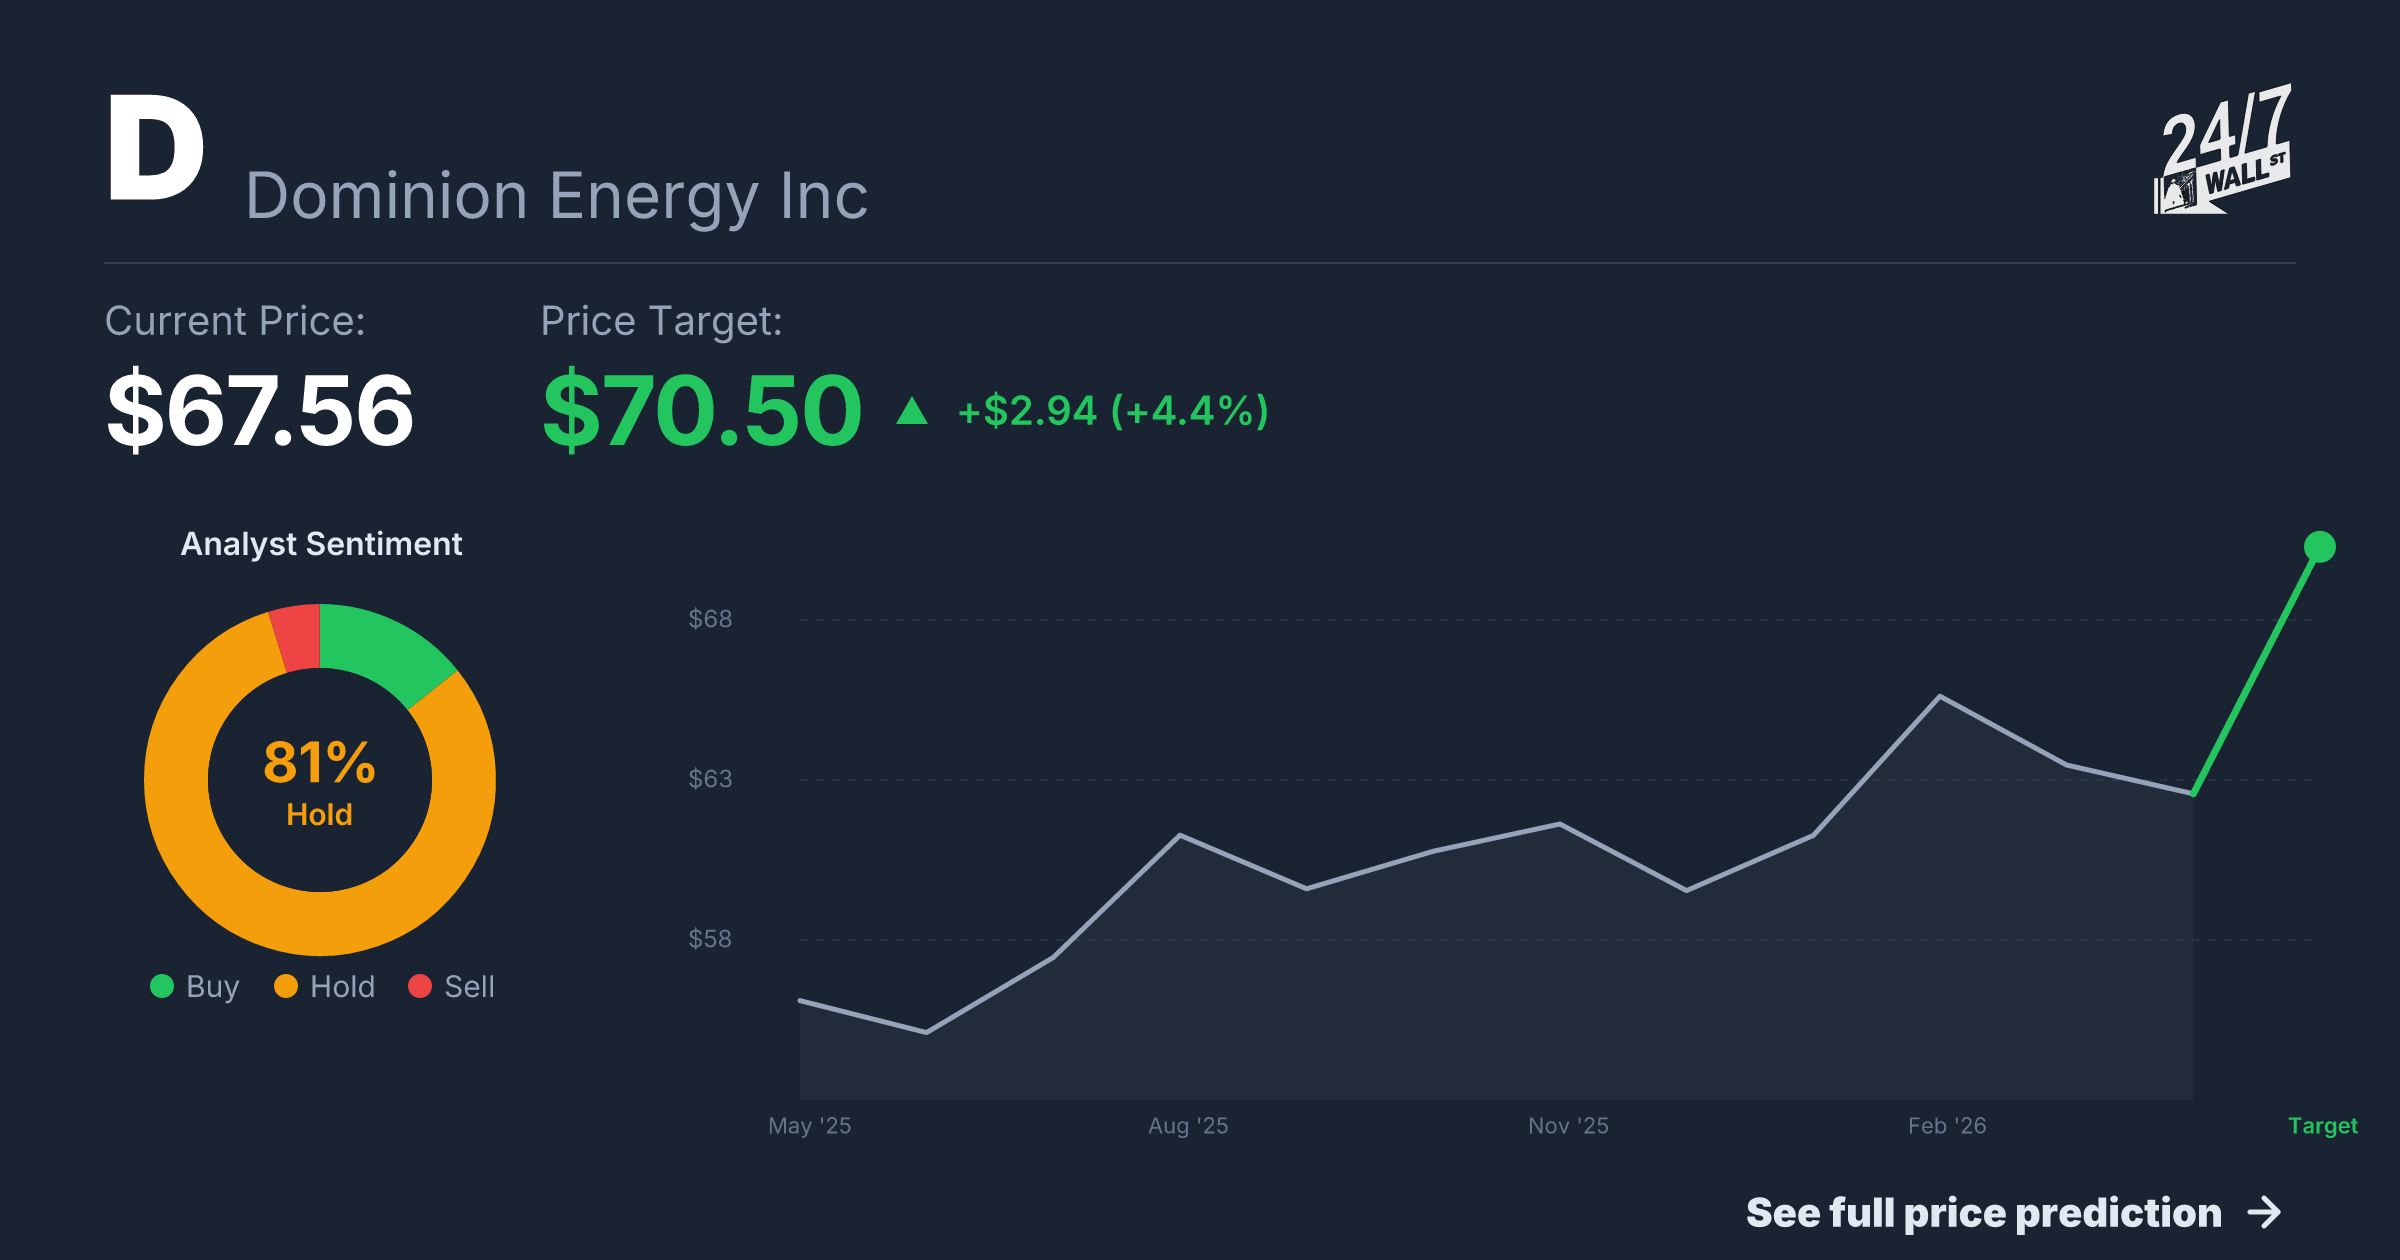
Task: Click the green up-triangle beside the price target
Action: 912,410
